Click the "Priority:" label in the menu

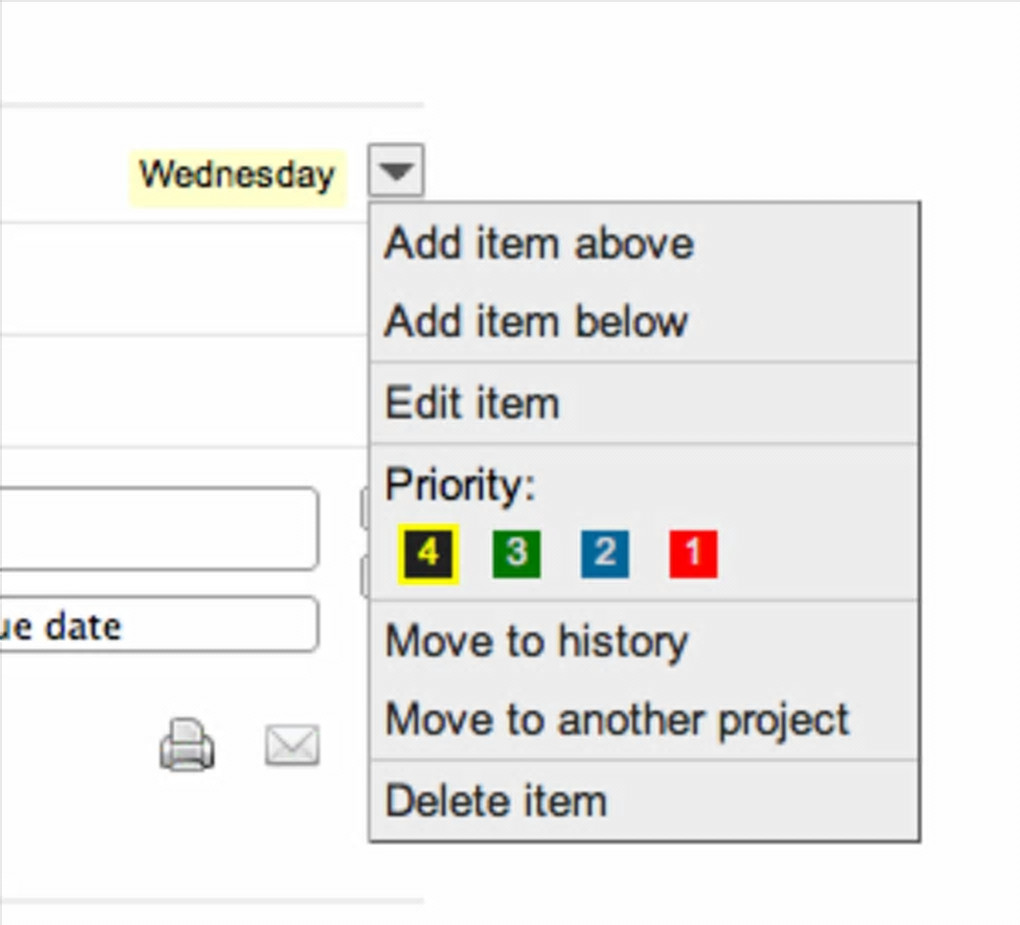coord(460,485)
